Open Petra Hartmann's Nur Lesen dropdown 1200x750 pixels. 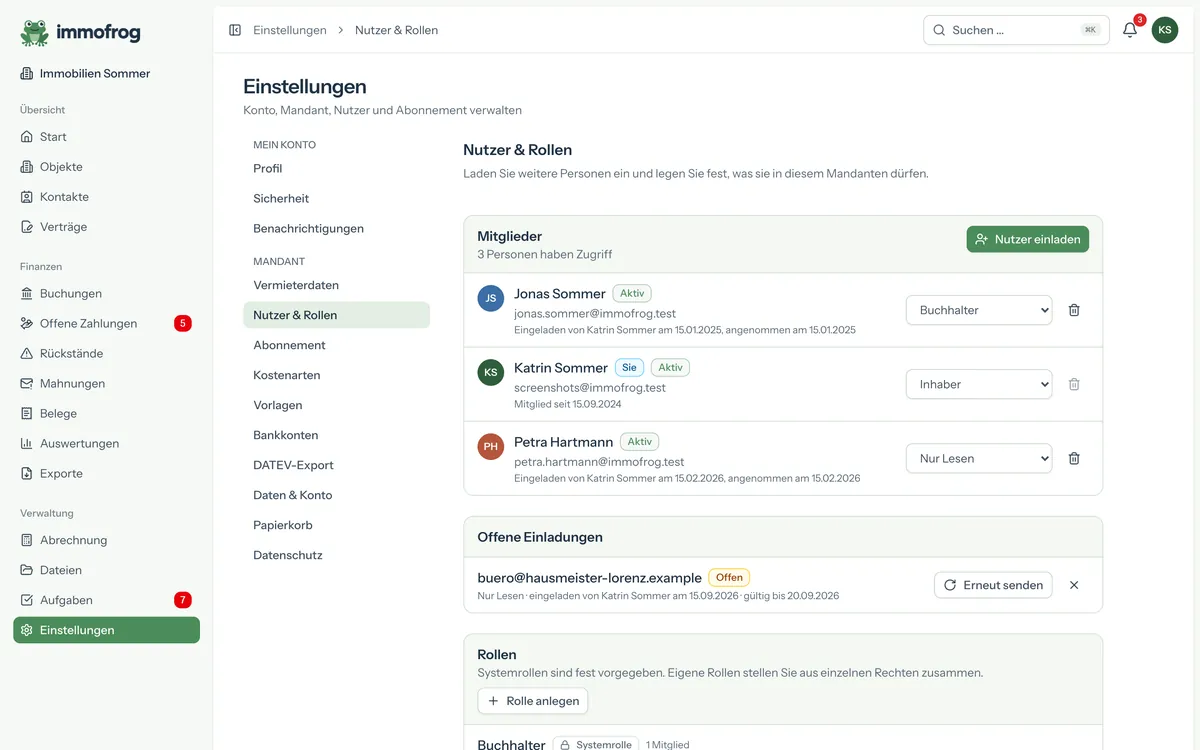979,458
